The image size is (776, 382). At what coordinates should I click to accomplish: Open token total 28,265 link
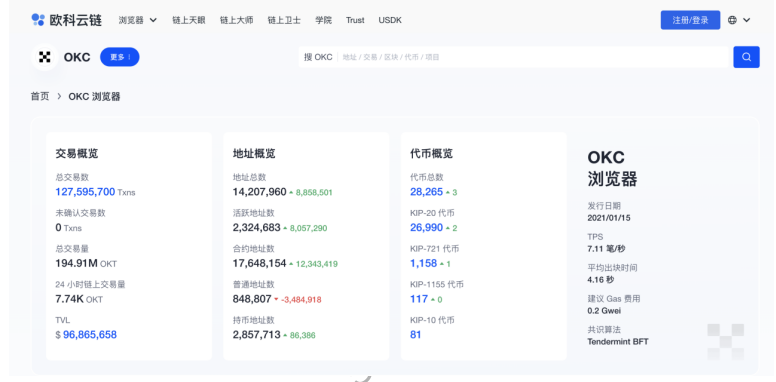click(427, 192)
